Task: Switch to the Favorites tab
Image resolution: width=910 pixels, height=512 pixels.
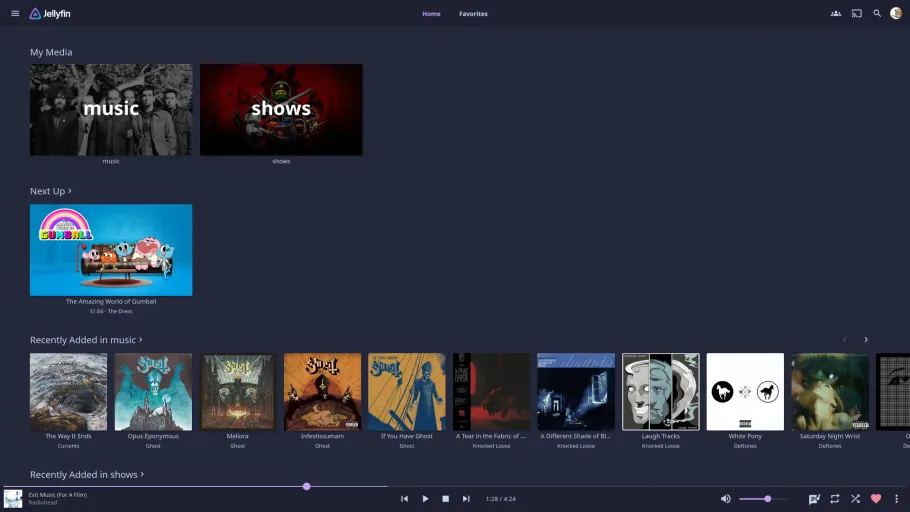Action: point(473,13)
